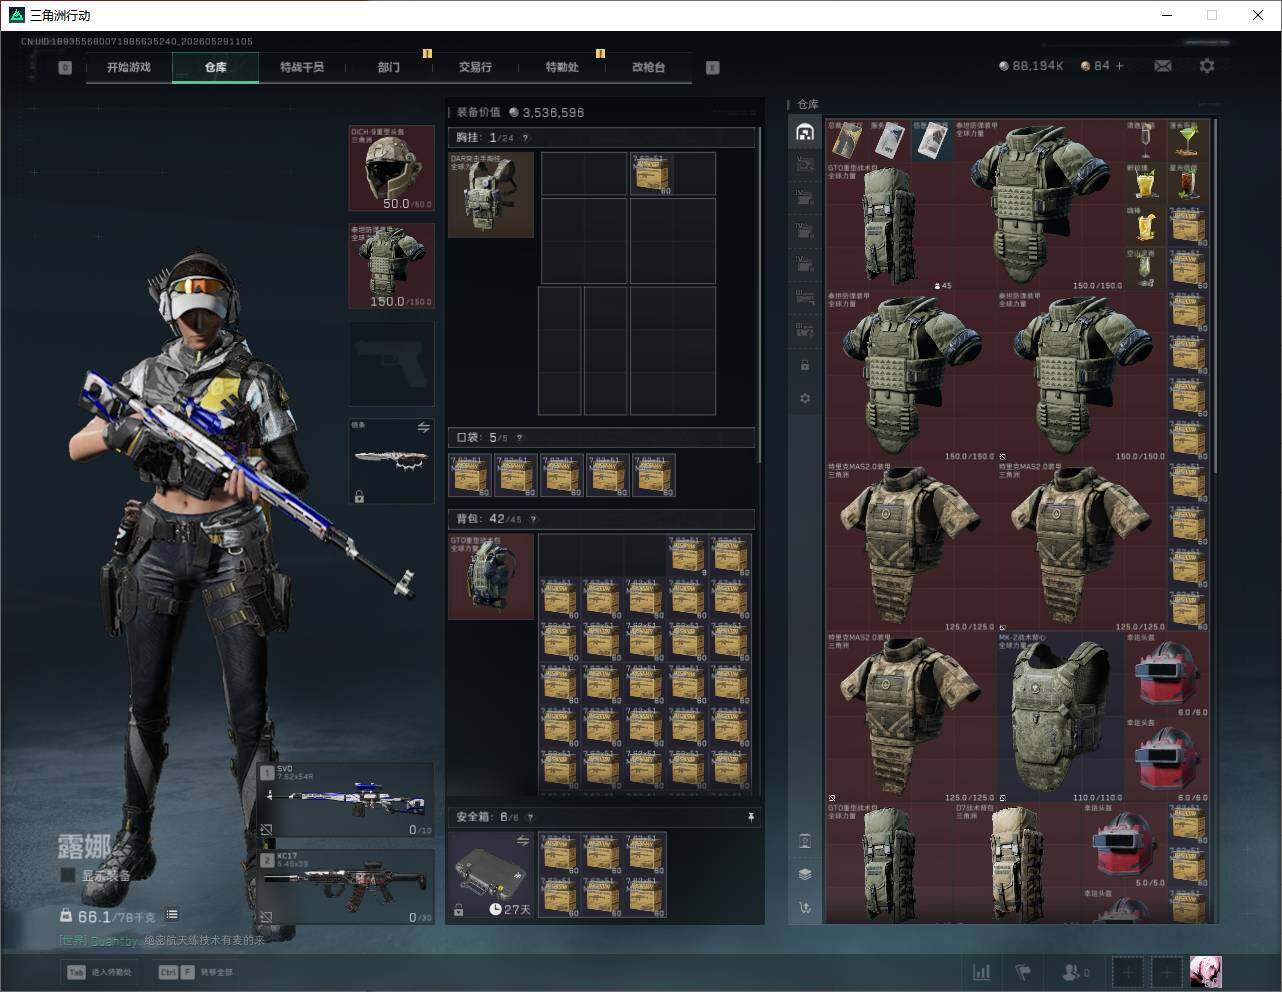Click the help icon next to 口袋
Screen dimensions: 1282x992
[518, 438]
